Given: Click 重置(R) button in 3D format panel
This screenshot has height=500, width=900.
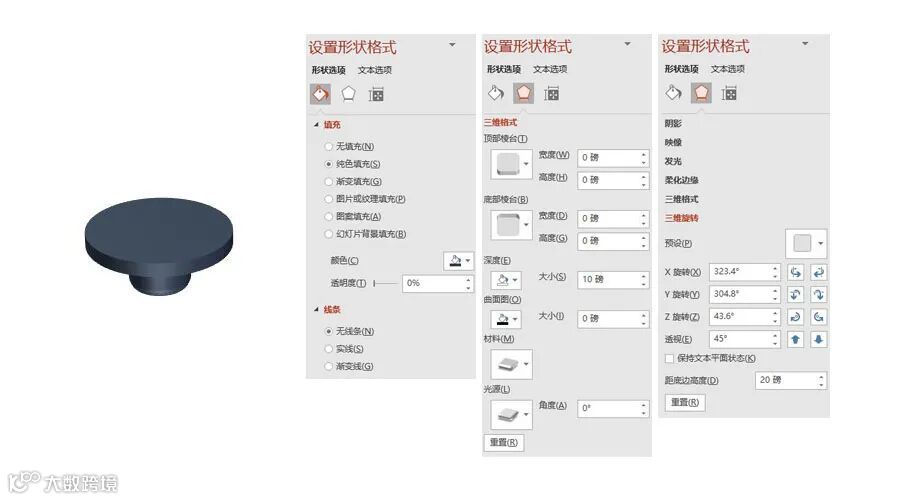Looking at the screenshot, I should click(503, 443).
